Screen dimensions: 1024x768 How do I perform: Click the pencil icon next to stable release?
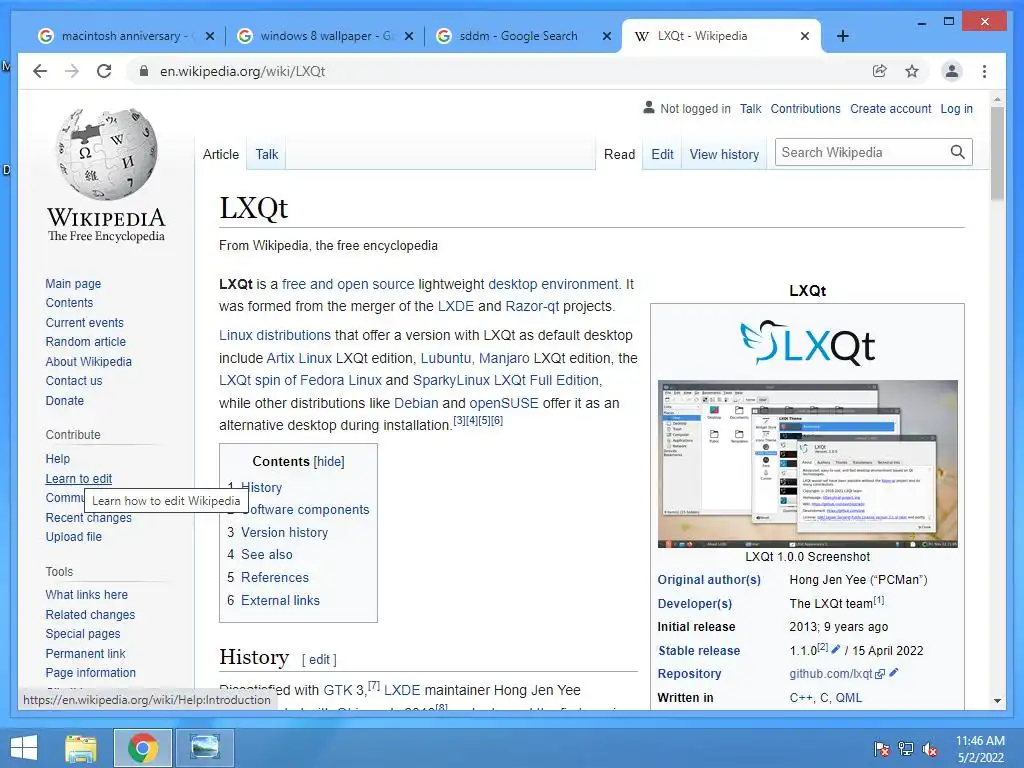[836, 649]
